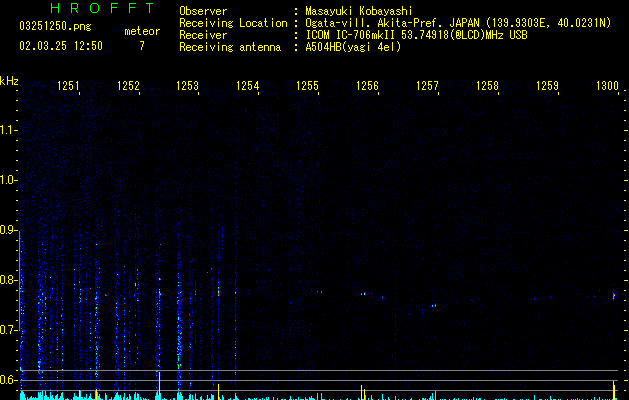Click the antenna value A504HB(yagi 4el)
Image resolution: width=629 pixels, height=400 pixels.
(353, 47)
